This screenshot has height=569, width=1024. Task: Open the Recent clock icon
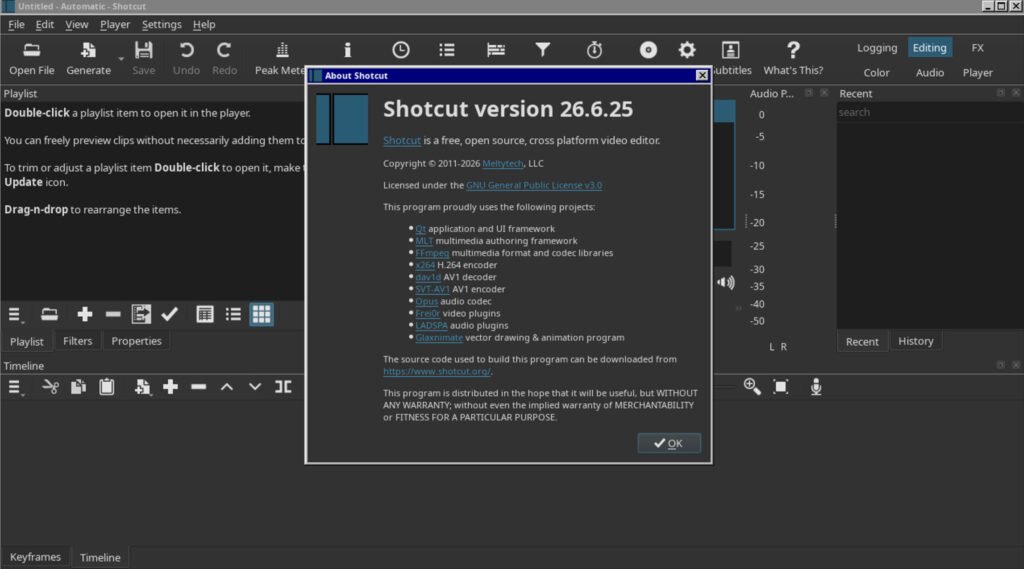[x=400, y=50]
